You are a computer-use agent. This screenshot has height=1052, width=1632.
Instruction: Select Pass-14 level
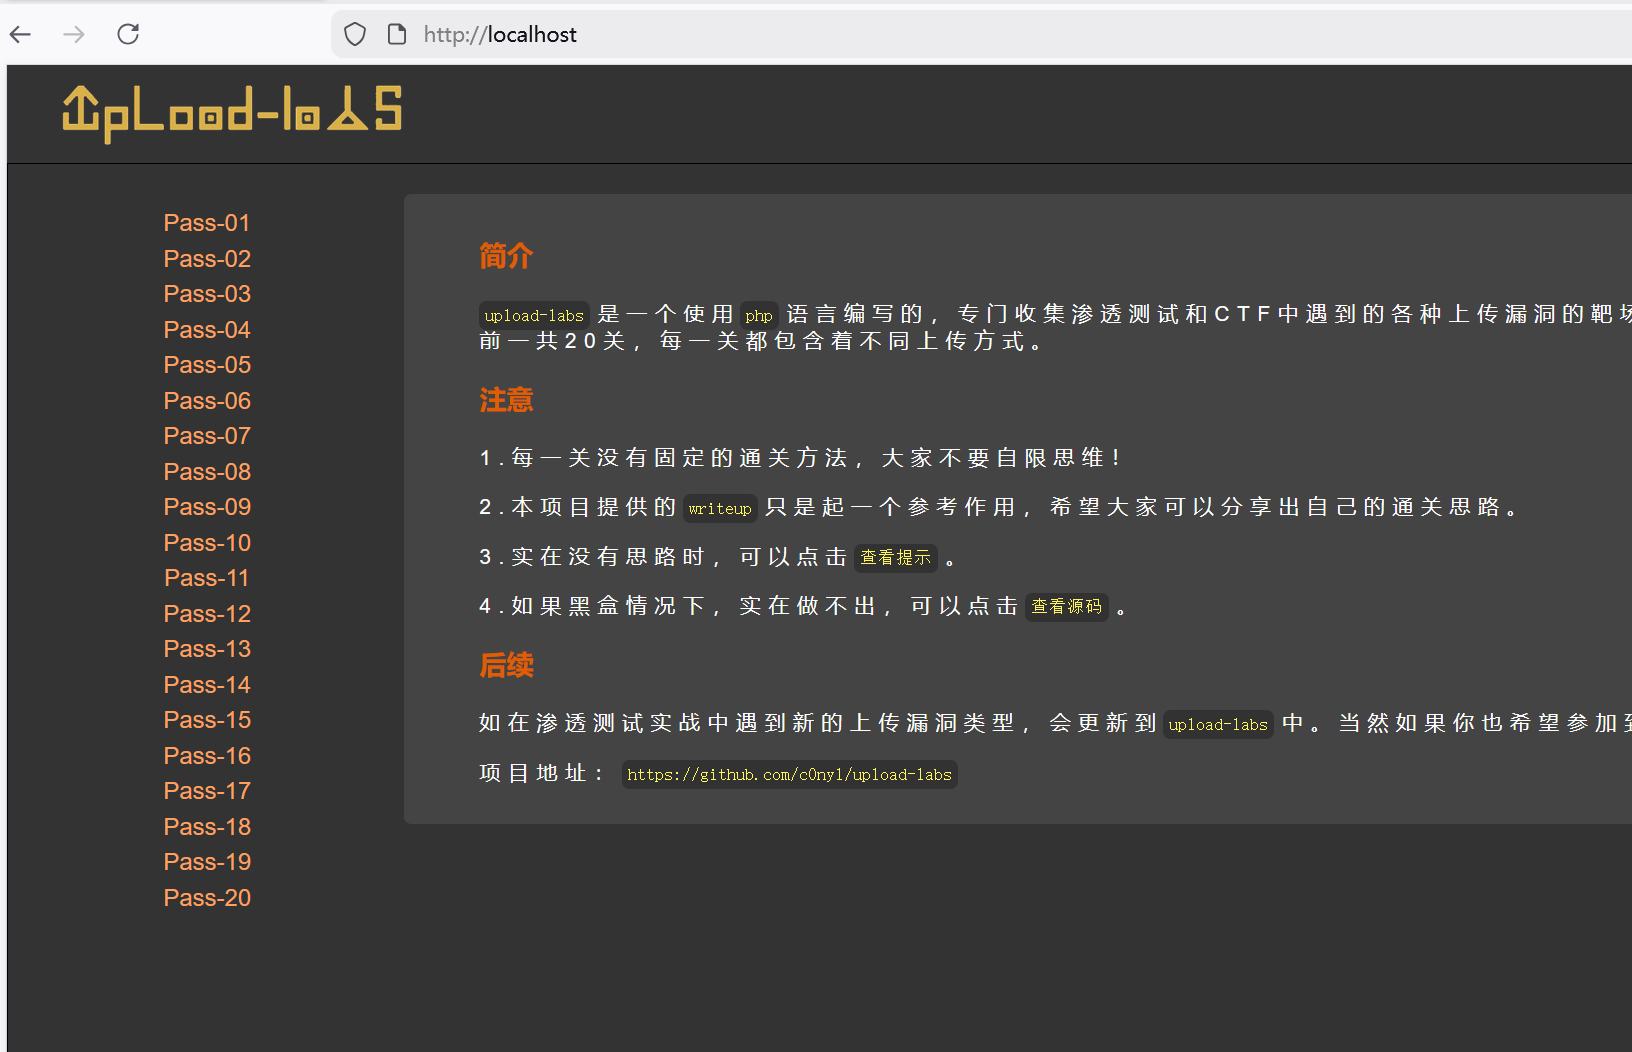point(207,685)
